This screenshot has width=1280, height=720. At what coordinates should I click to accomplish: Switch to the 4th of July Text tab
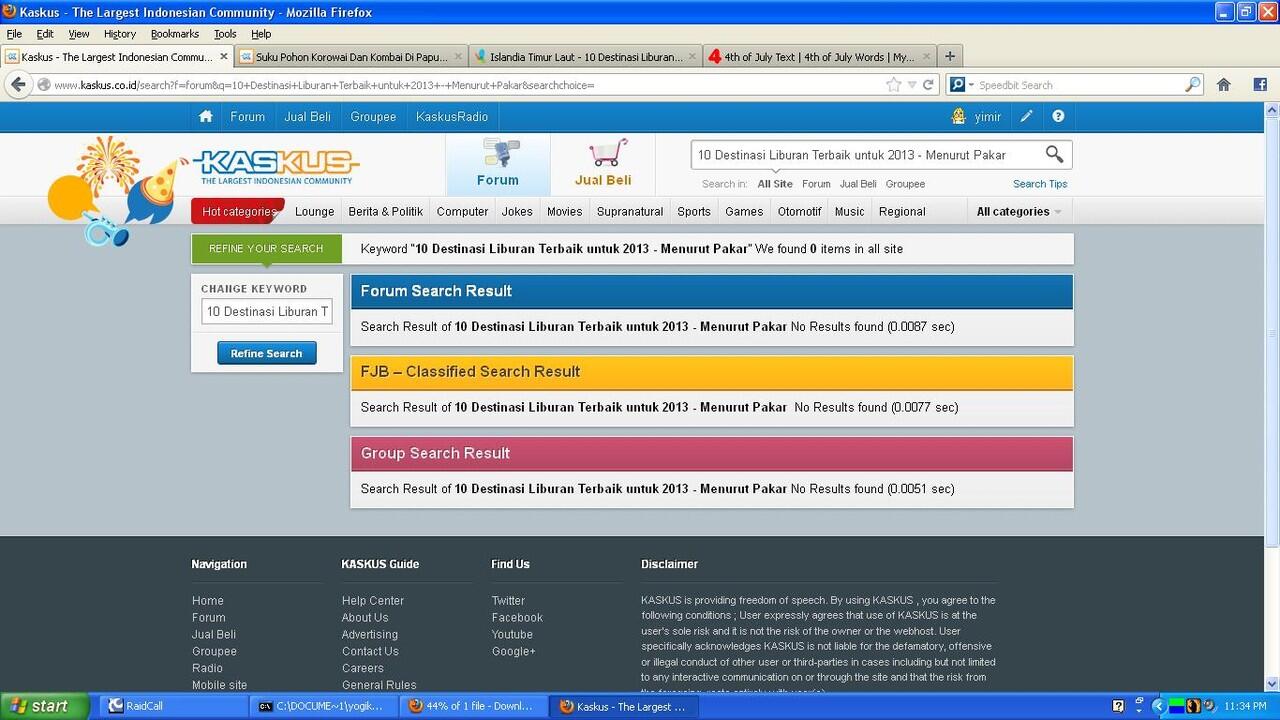point(818,57)
